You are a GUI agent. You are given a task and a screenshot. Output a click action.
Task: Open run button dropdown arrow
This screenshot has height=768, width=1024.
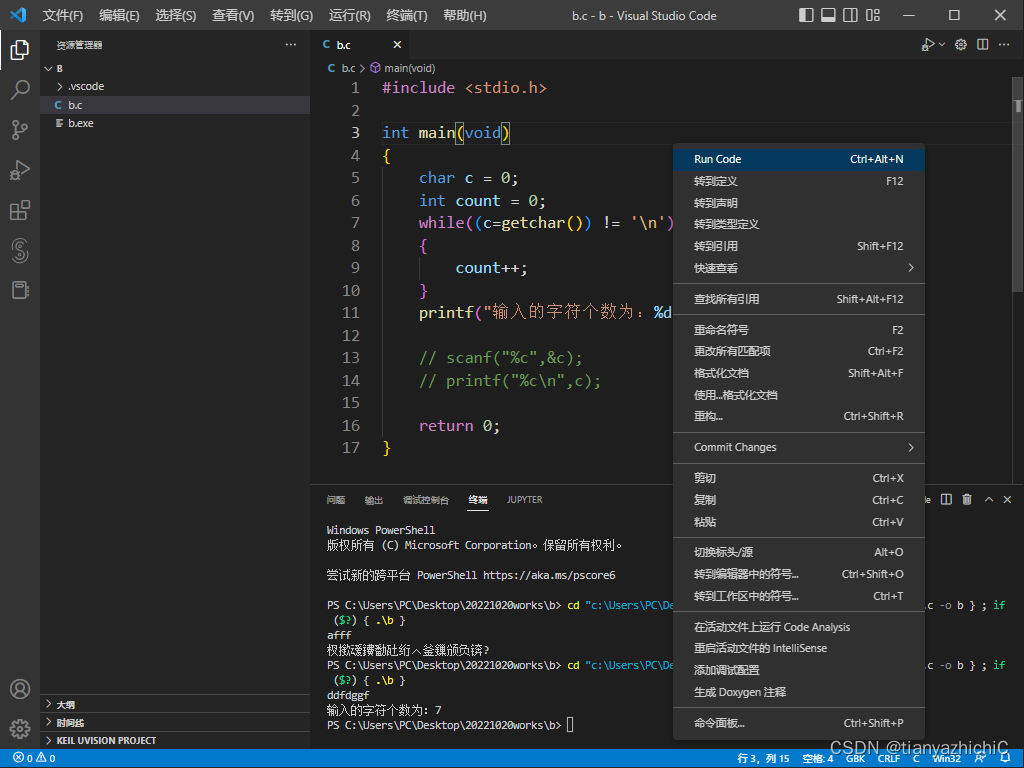click(x=942, y=44)
